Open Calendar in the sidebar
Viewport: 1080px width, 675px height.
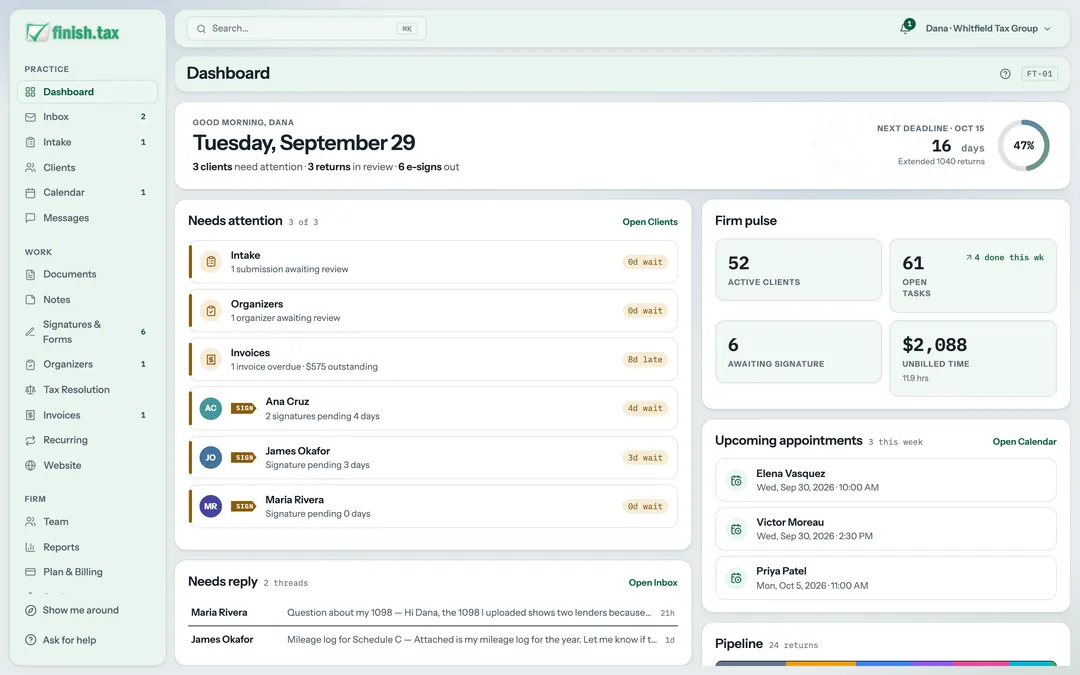tap(87, 192)
